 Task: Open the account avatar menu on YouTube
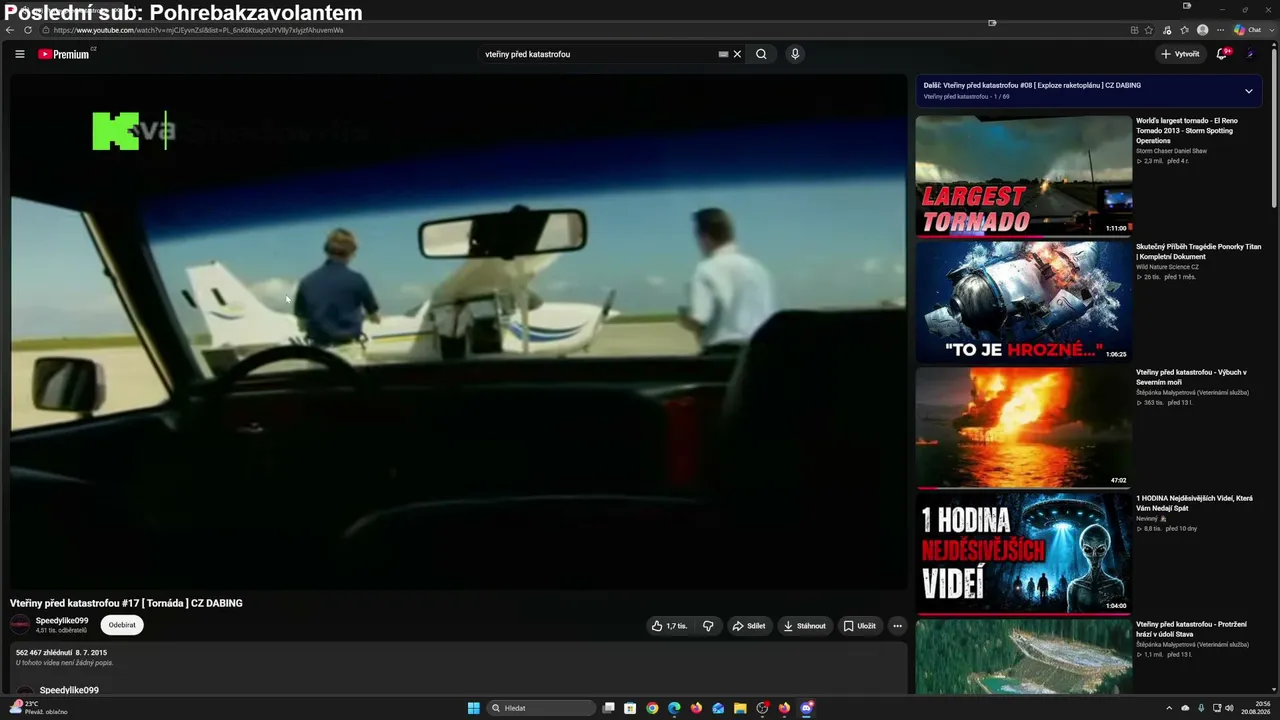click(1250, 54)
